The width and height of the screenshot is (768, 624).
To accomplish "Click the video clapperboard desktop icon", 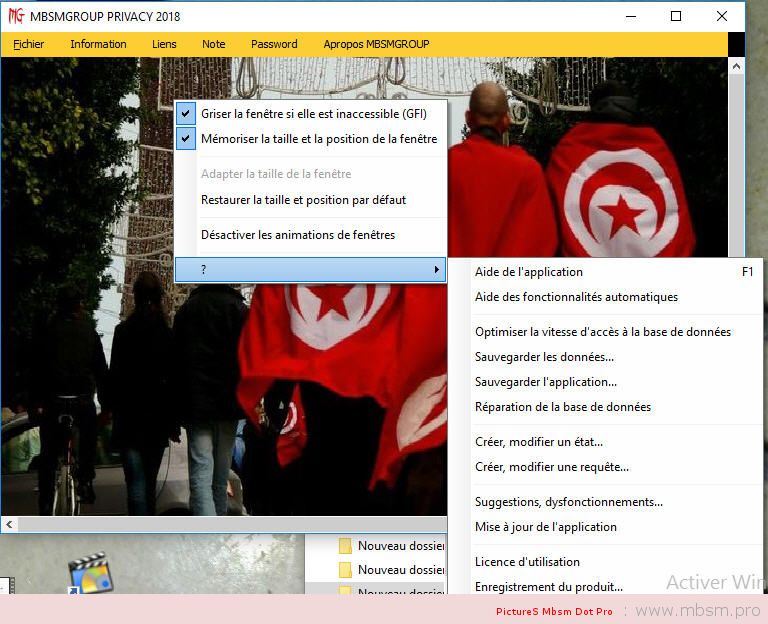I will click(90, 573).
